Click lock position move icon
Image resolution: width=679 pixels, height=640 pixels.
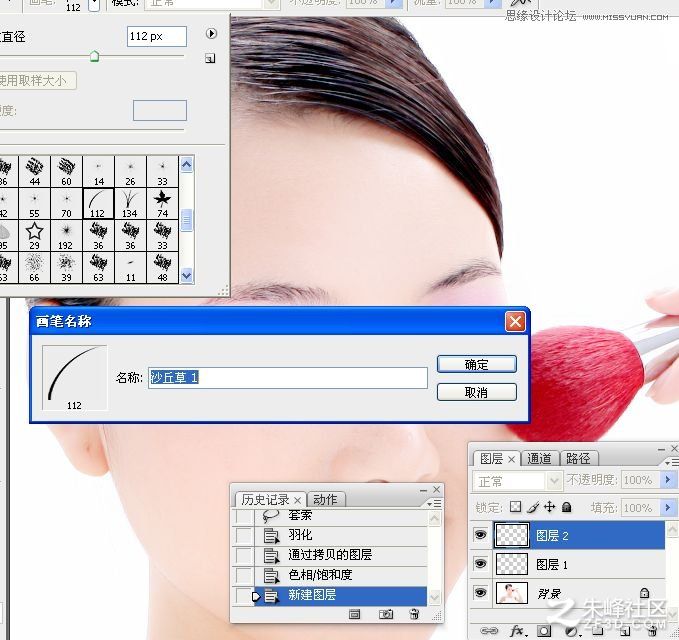tap(550, 507)
